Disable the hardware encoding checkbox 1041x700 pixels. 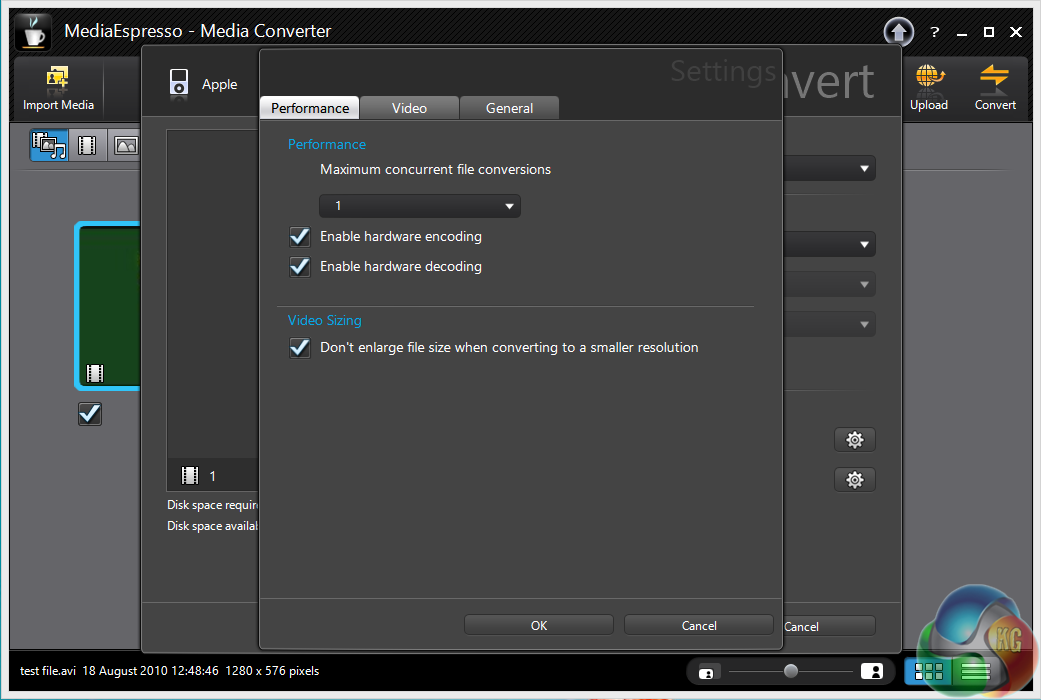click(x=299, y=237)
